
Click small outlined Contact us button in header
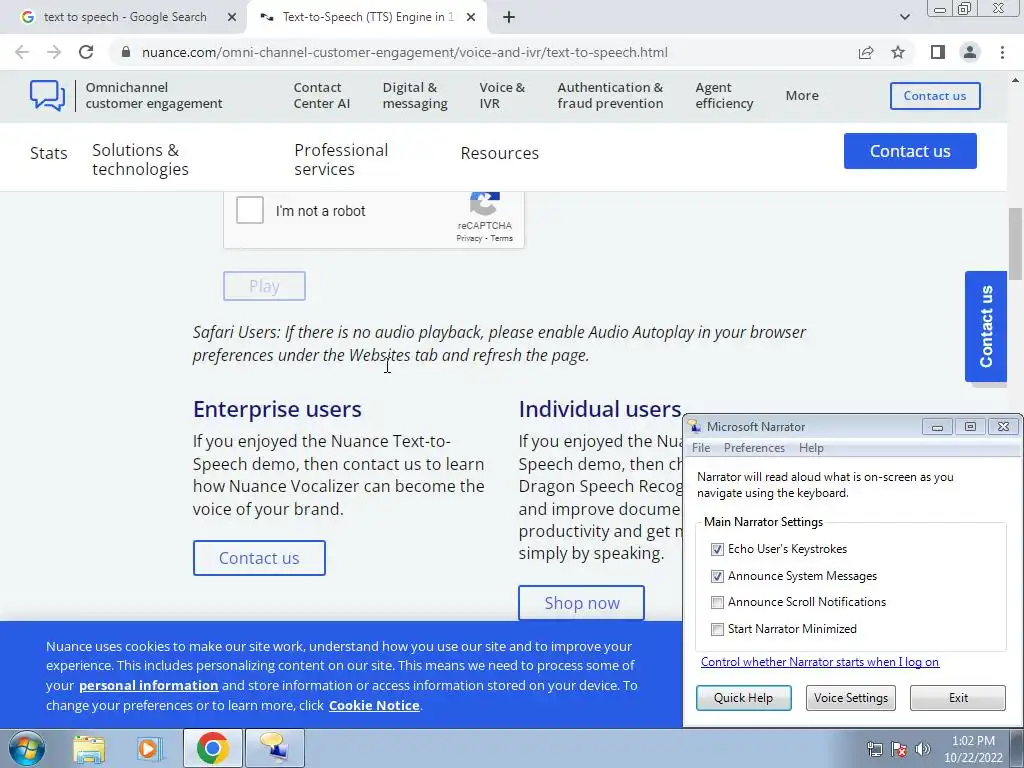coord(935,96)
